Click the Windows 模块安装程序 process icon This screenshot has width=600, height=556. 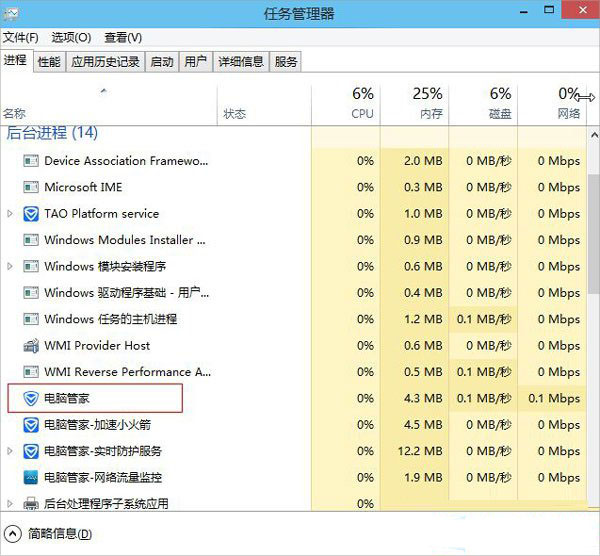[x=31, y=266]
